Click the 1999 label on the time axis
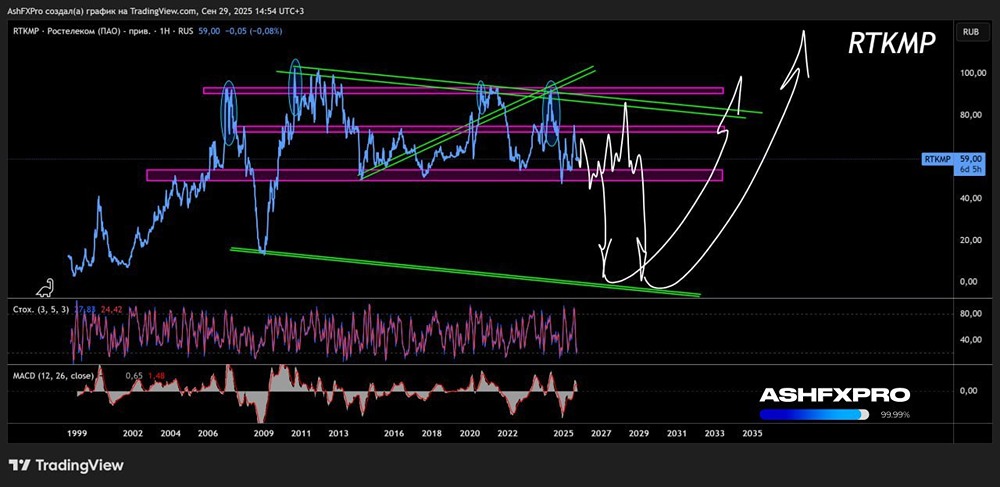1000x487 pixels. coord(77,433)
